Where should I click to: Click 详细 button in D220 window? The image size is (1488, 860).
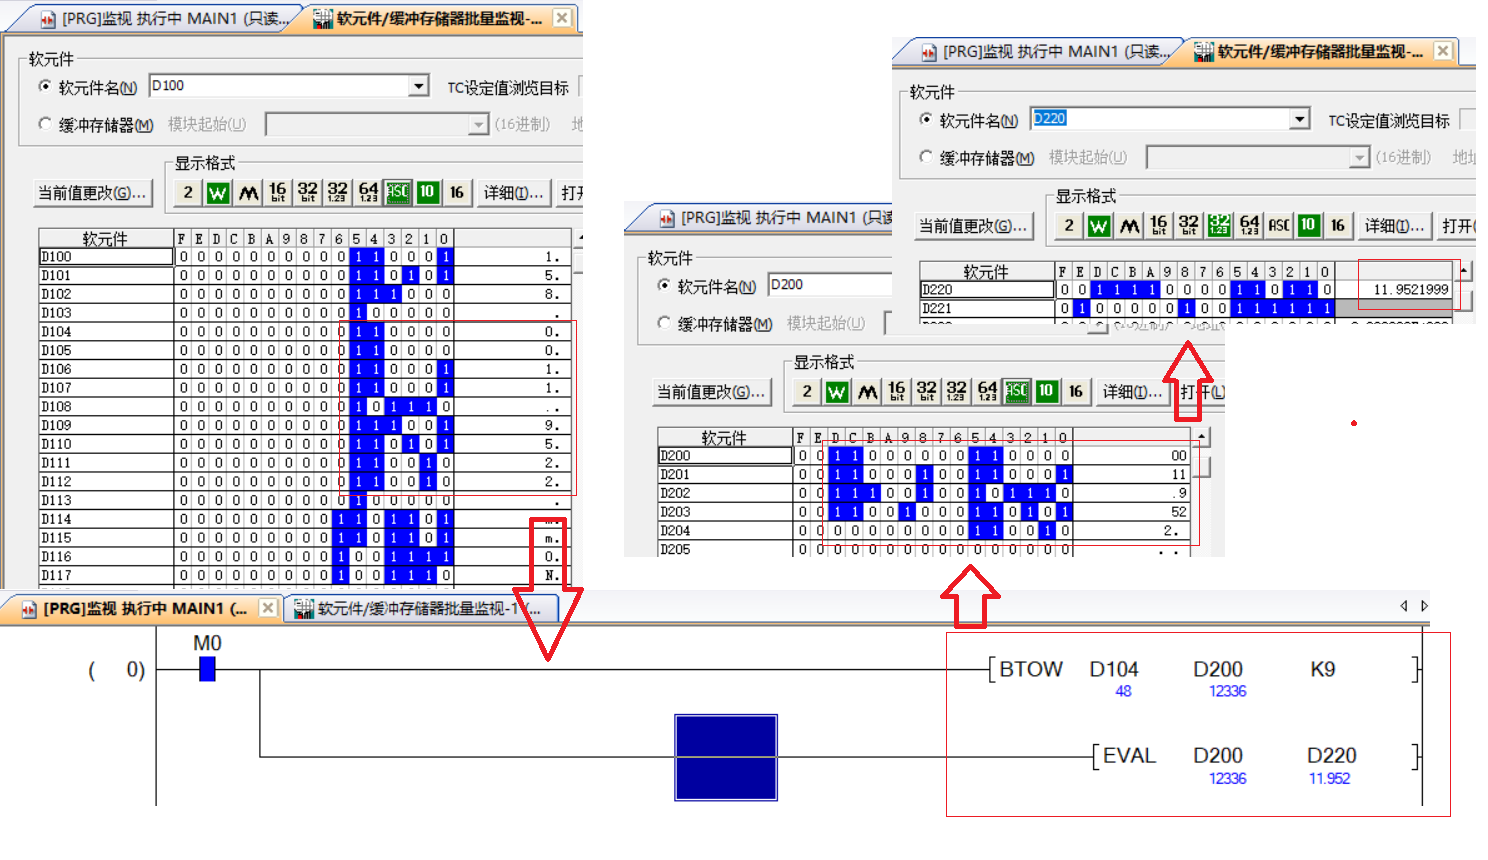[1394, 225]
